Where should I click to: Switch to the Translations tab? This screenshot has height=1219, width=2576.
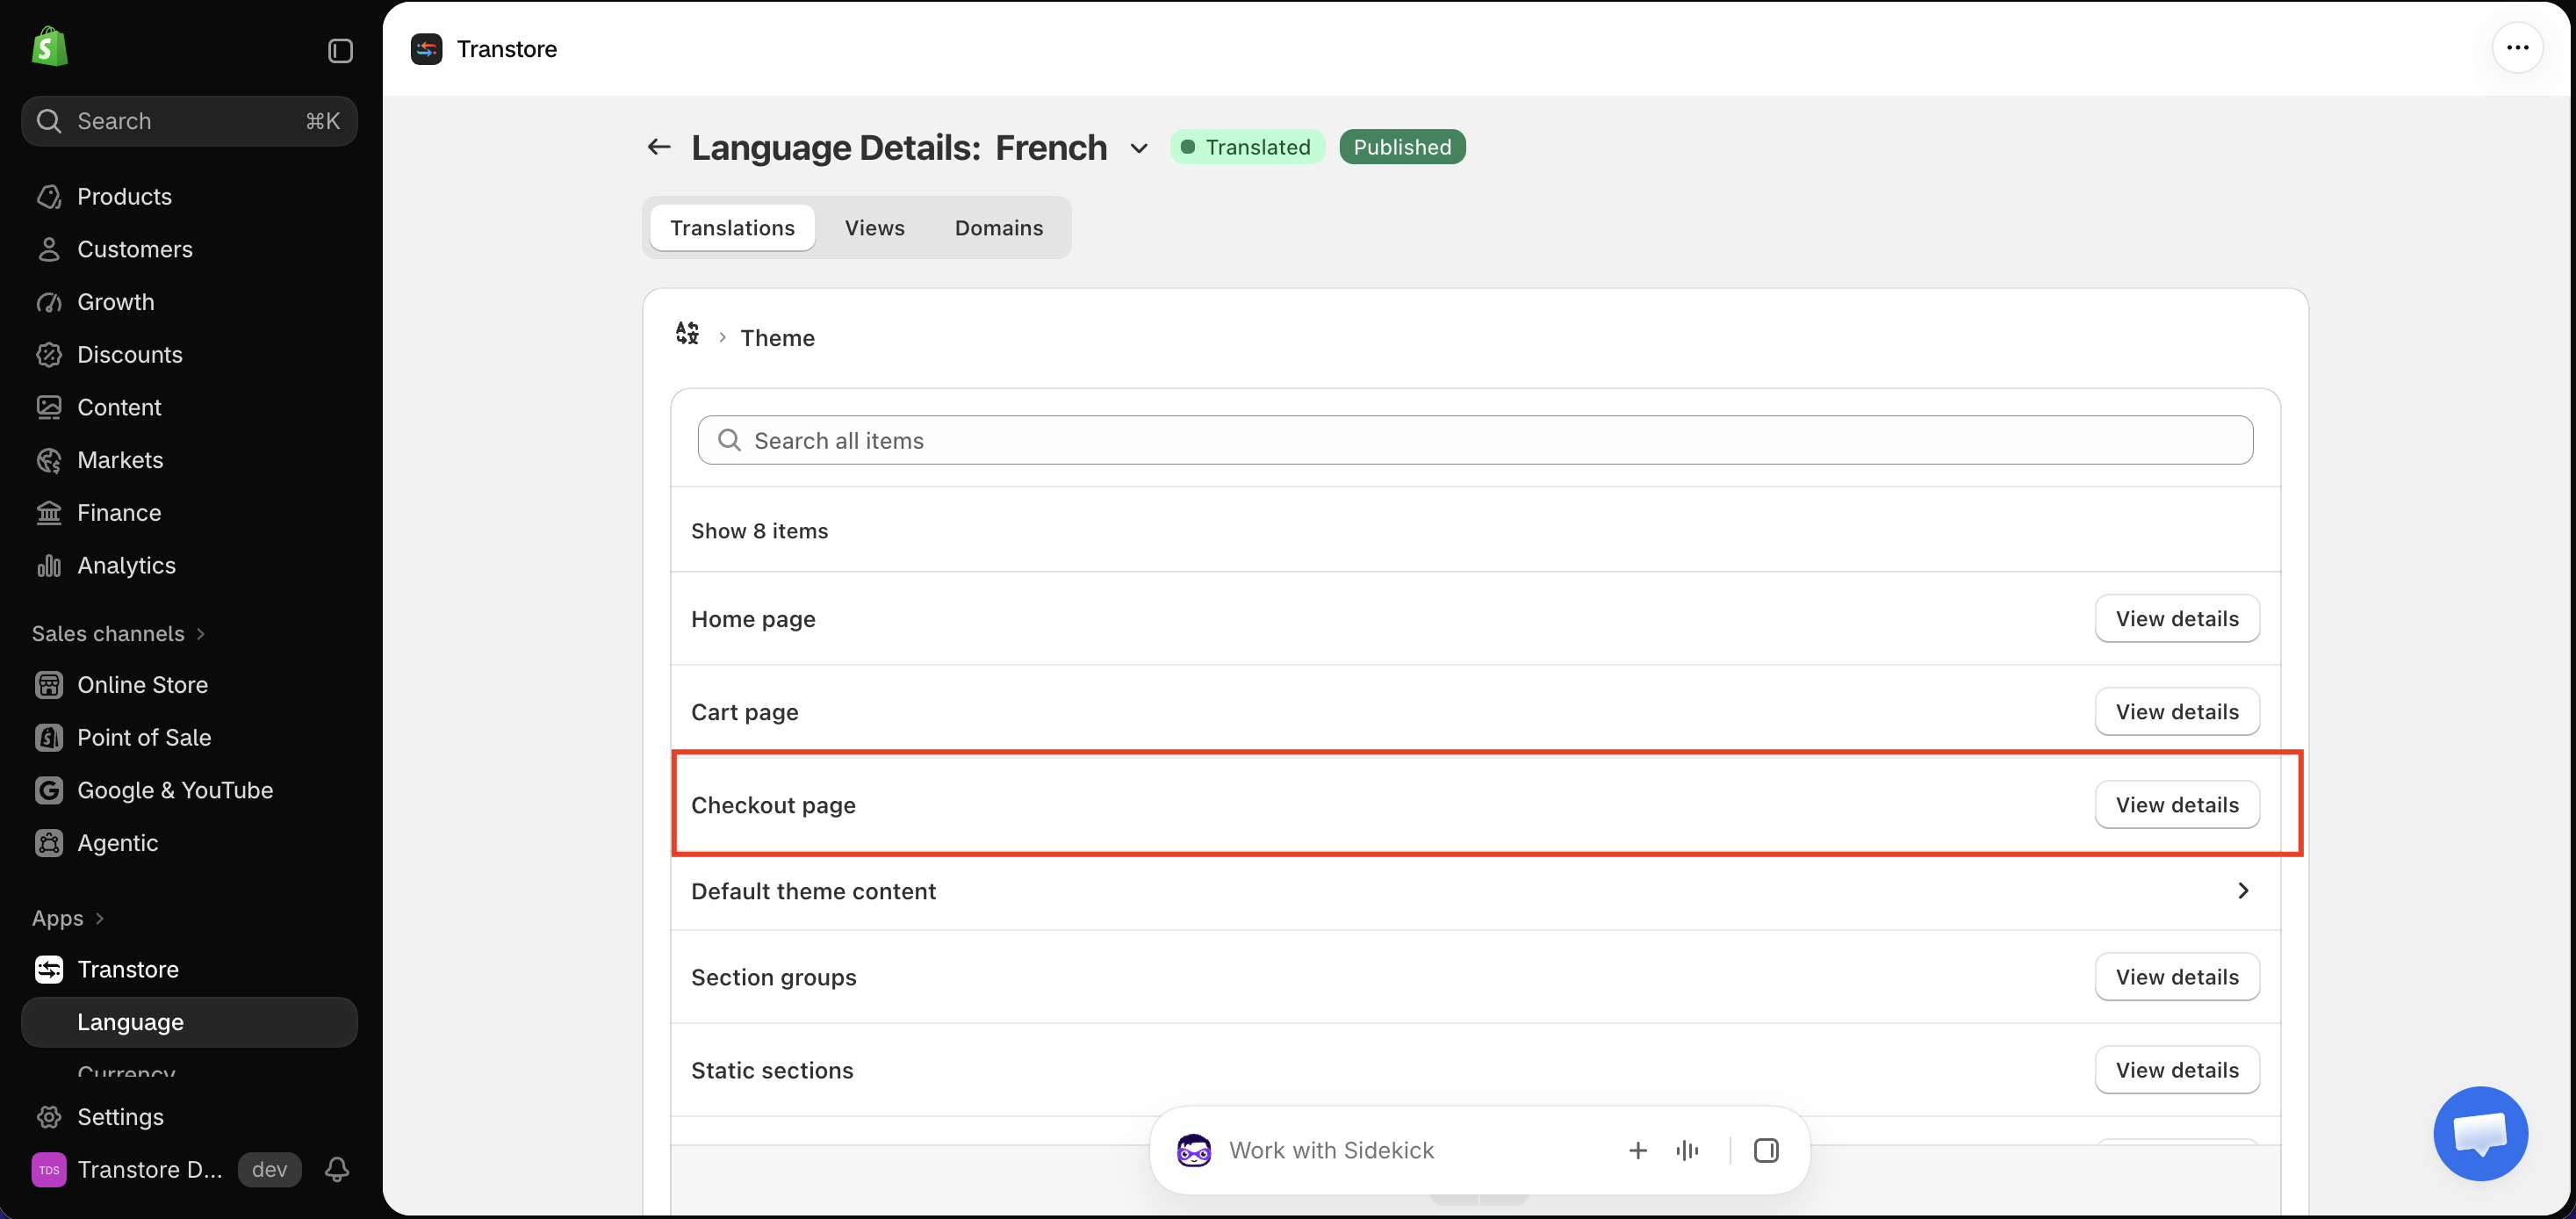732,228
